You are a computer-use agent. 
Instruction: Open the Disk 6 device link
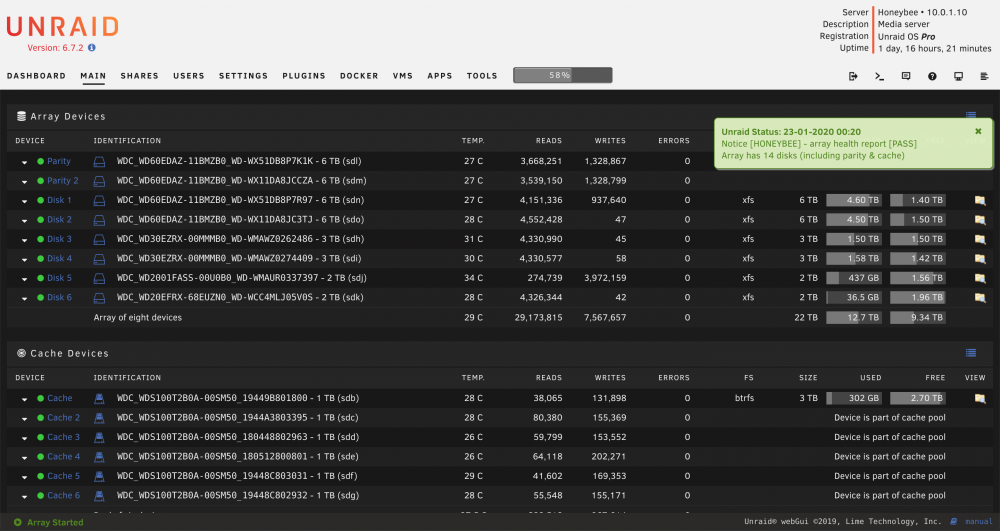59,298
